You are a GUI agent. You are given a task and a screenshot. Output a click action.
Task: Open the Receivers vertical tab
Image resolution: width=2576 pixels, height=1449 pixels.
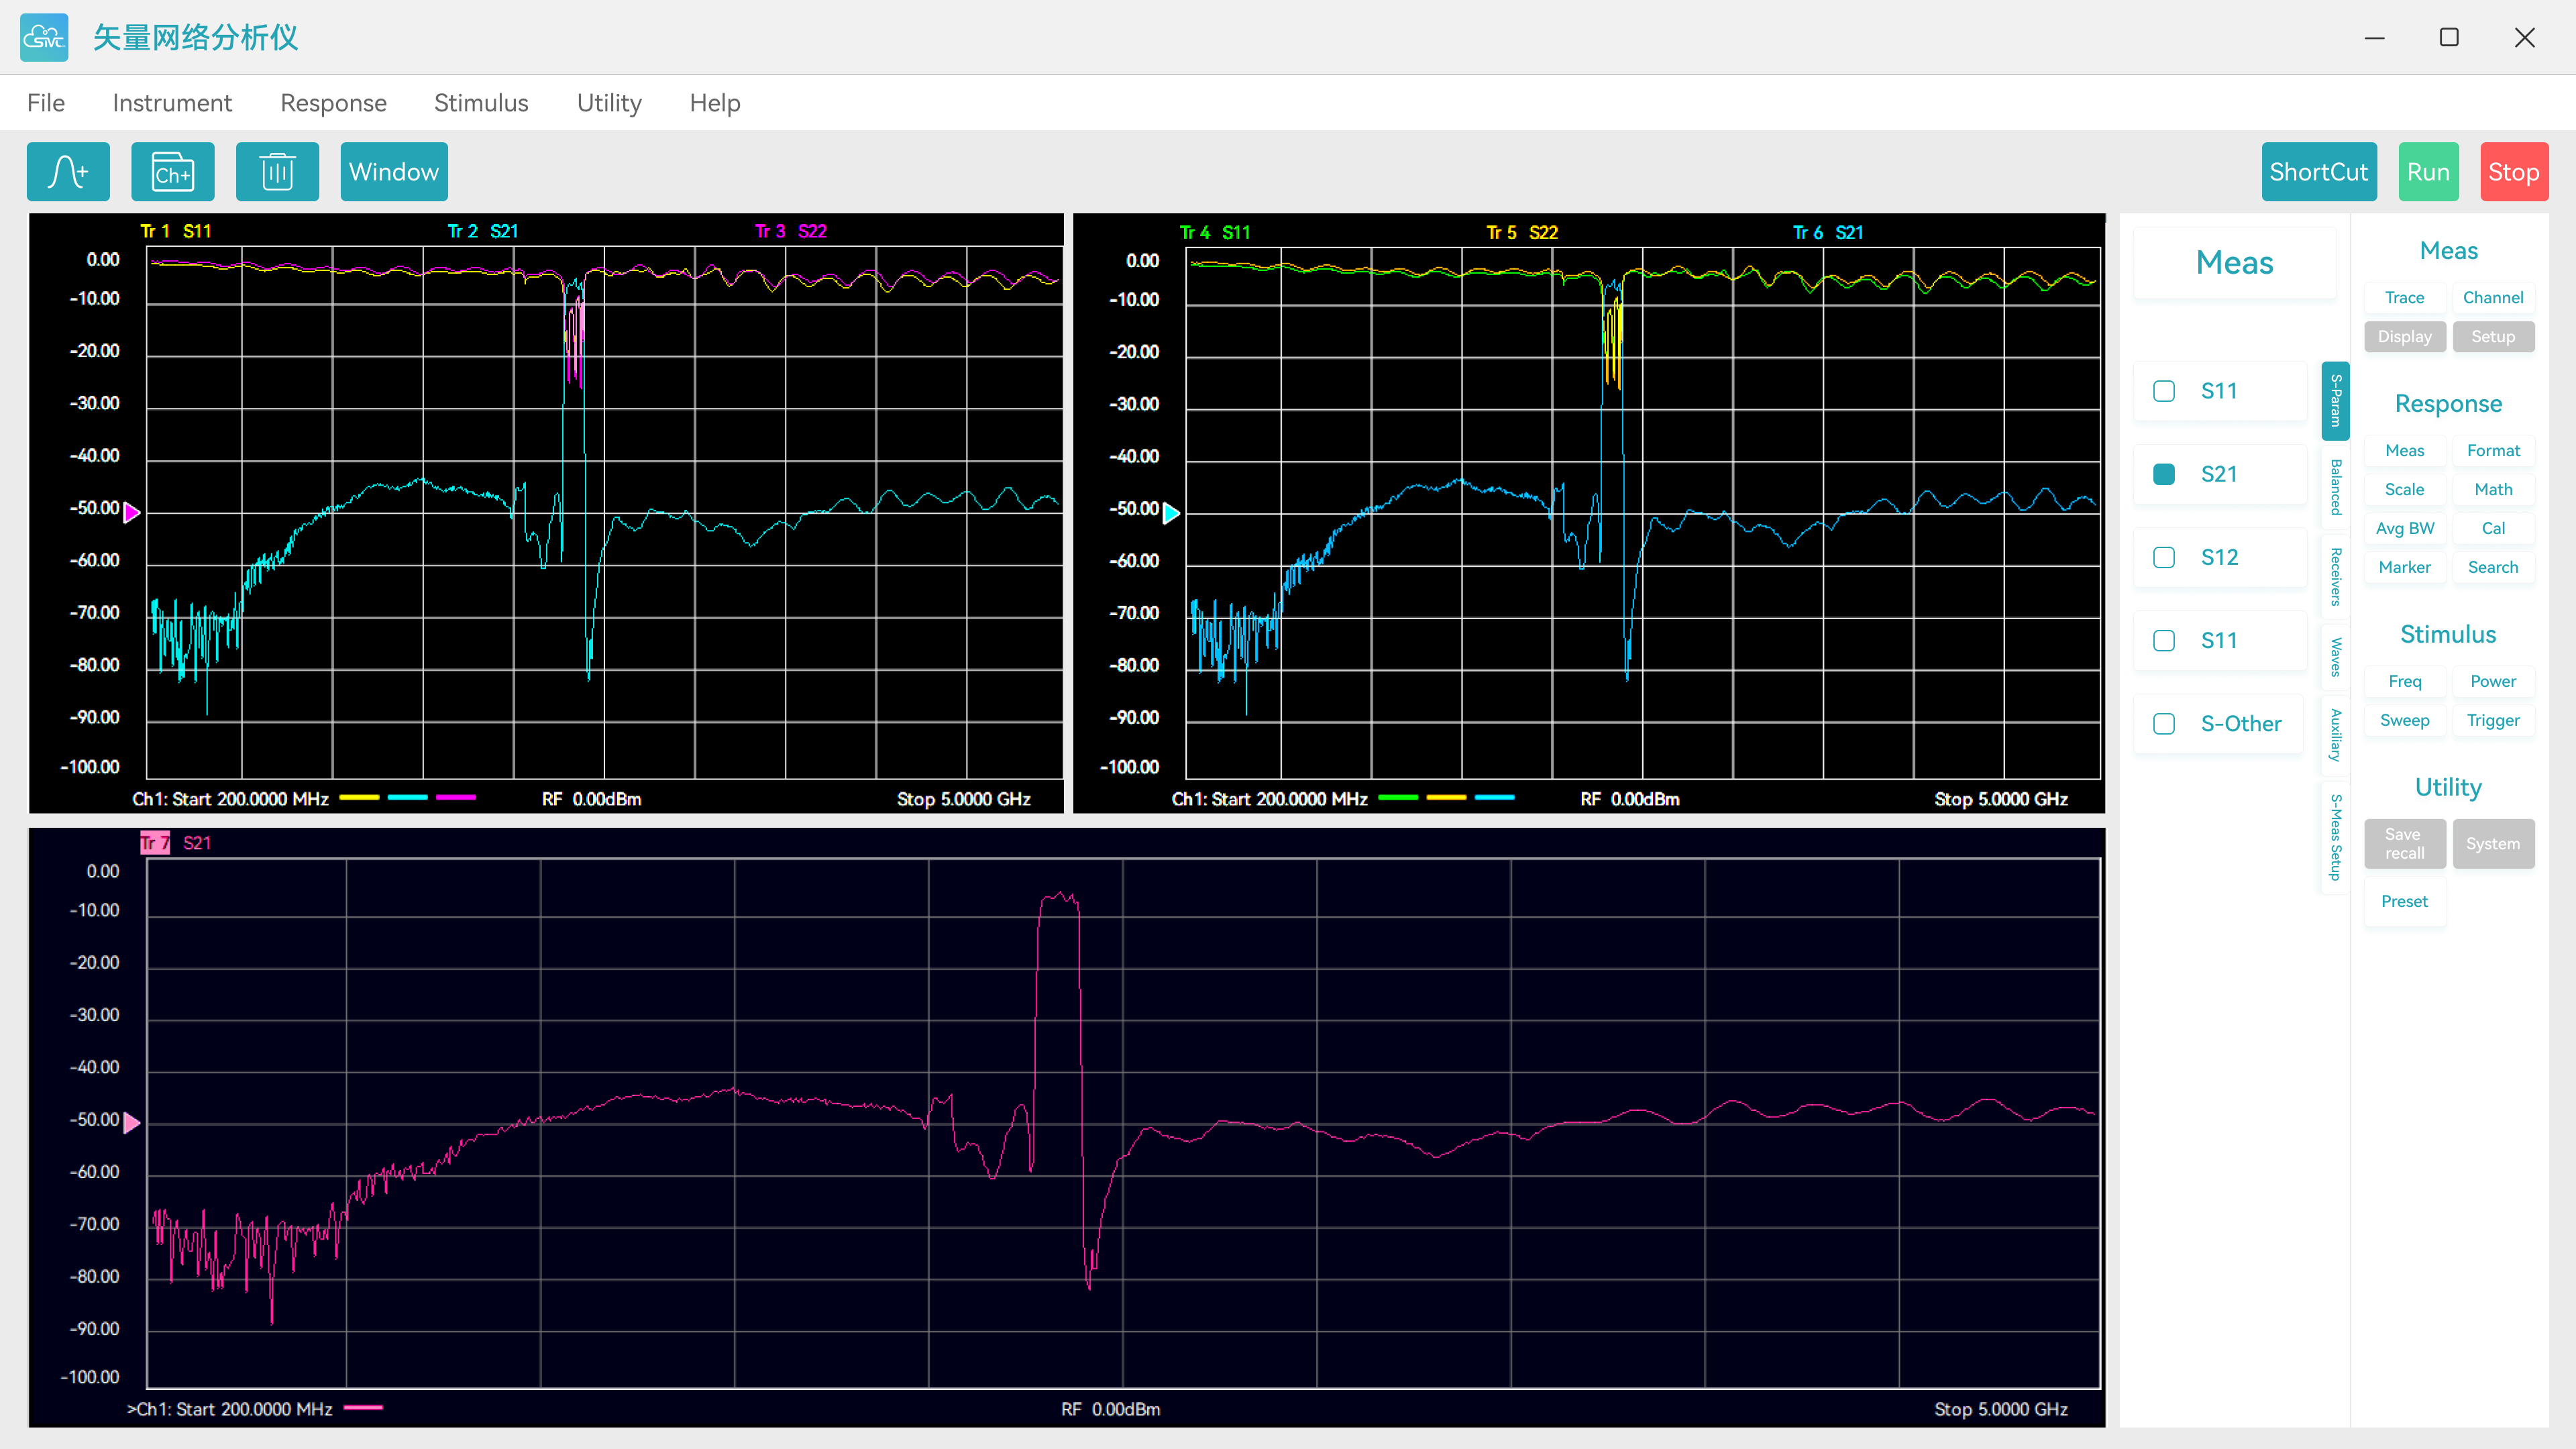[x=2335, y=576]
